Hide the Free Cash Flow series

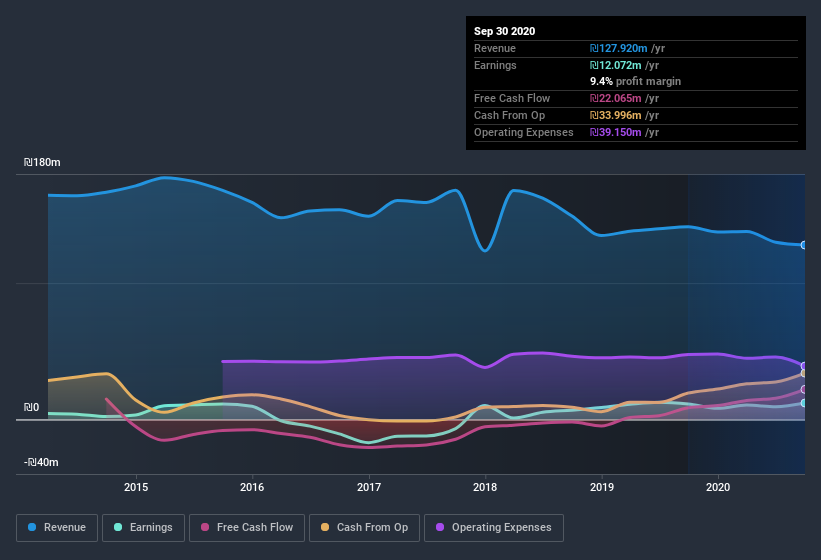tap(247, 527)
